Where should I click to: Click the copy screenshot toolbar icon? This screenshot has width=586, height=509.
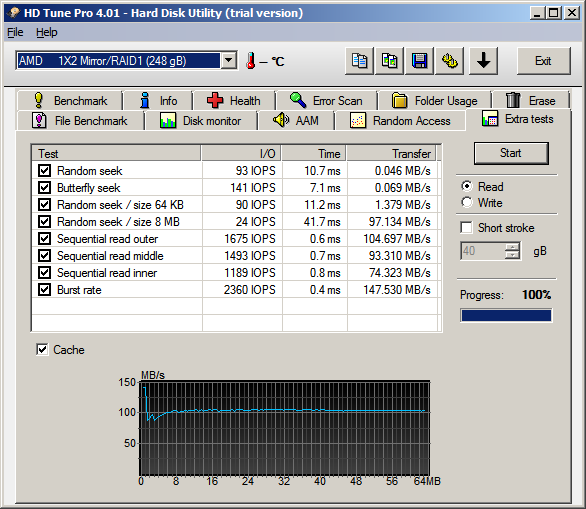click(x=389, y=61)
